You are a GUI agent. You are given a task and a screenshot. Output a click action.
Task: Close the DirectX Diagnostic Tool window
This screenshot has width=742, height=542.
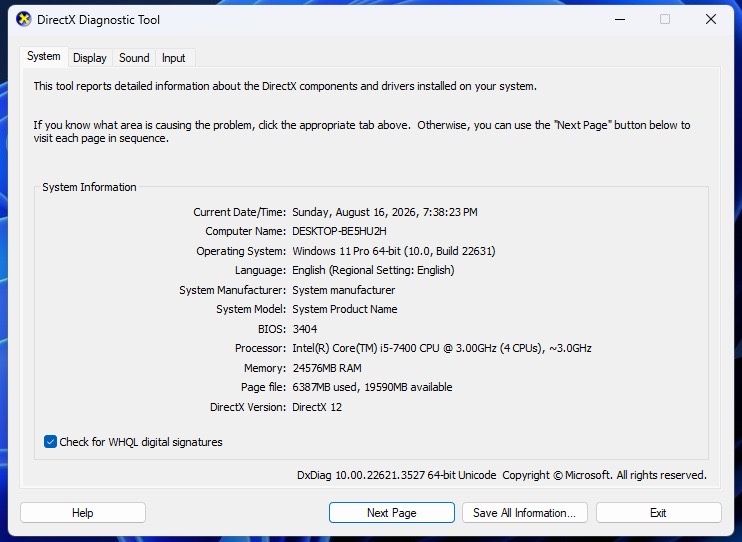tap(711, 19)
